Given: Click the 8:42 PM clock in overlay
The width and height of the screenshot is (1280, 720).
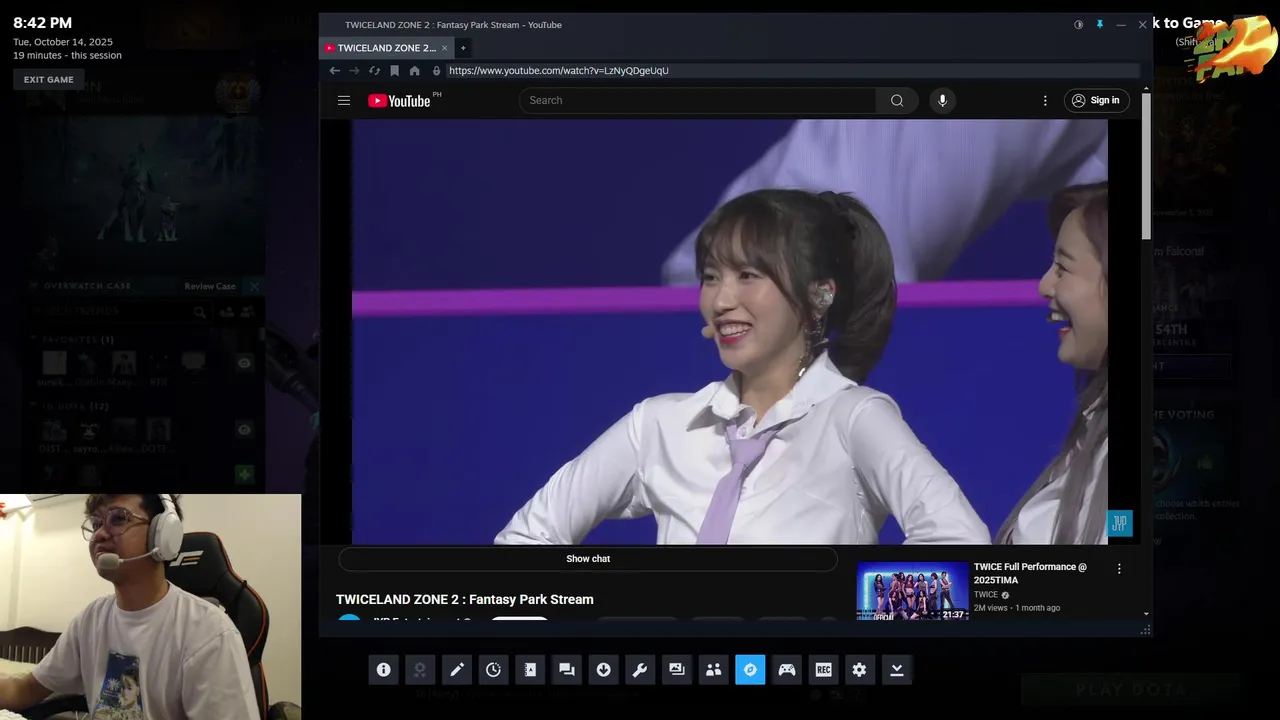Looking at the screenshot, I should (43, 23).
